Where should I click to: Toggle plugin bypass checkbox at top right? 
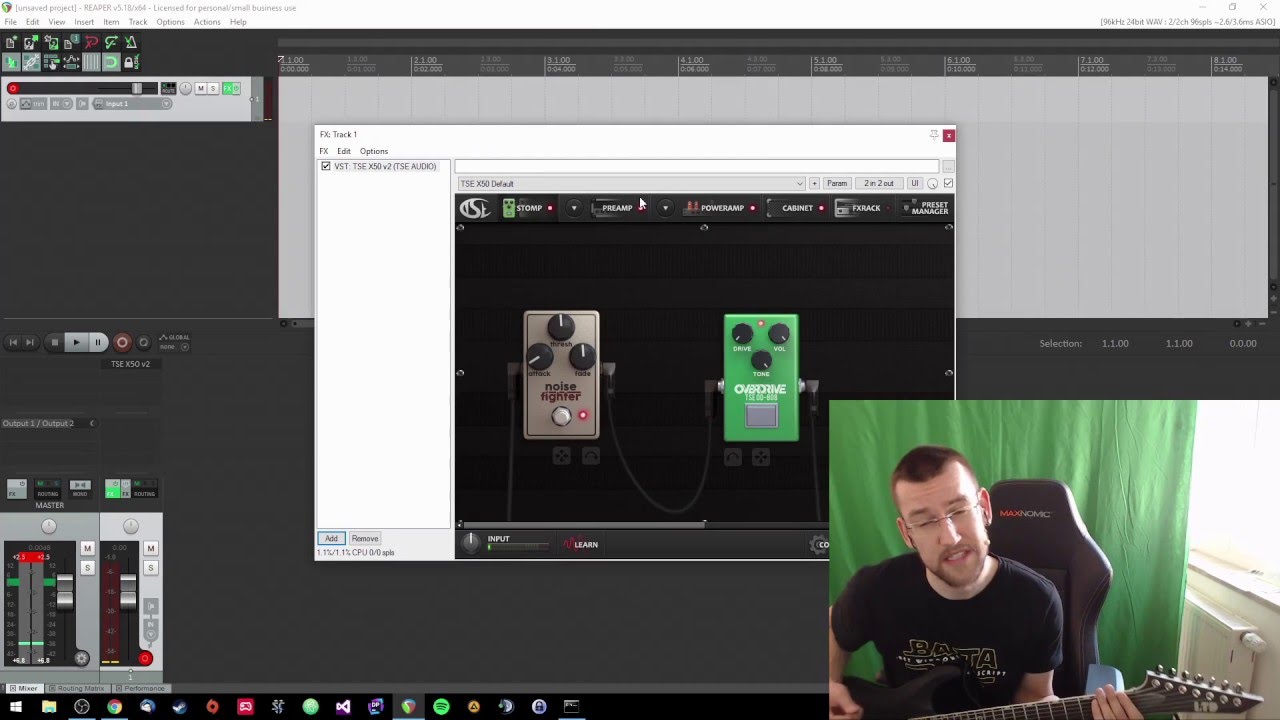tap(948, 183)
